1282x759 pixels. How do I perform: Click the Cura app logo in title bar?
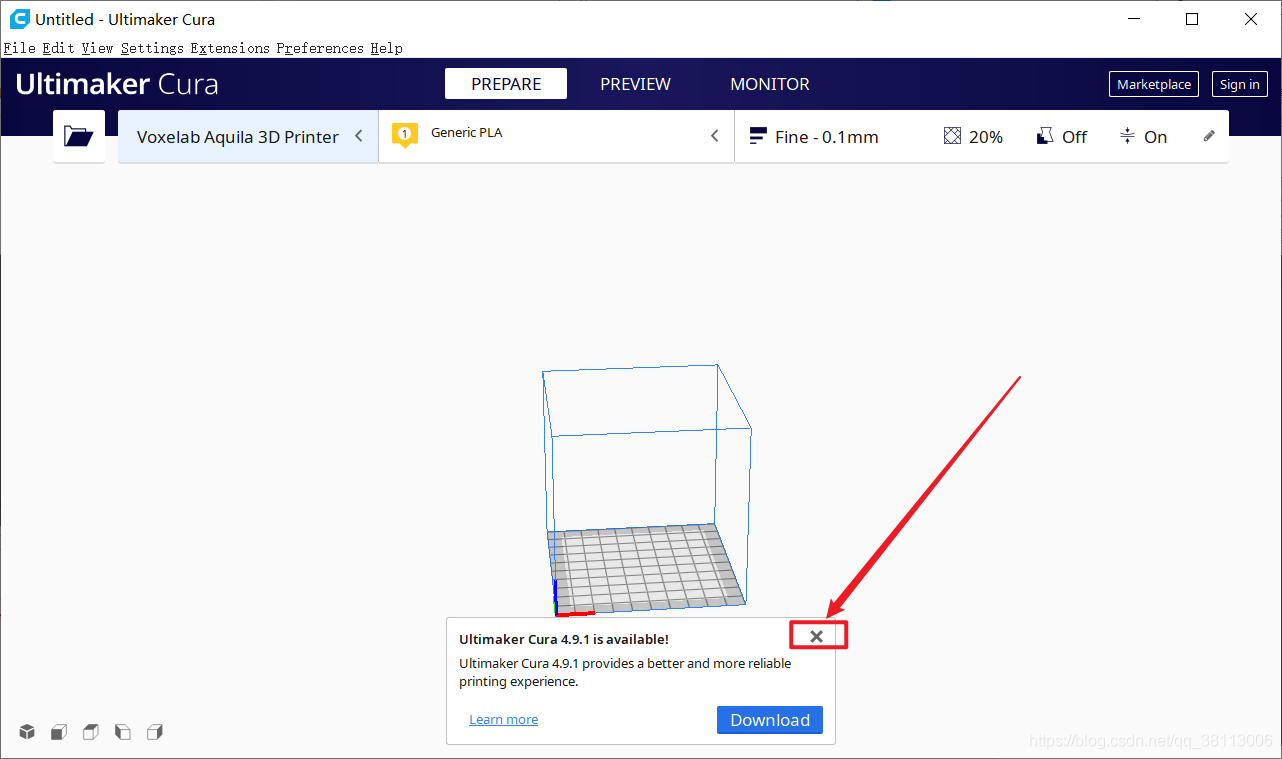[19, 19]
